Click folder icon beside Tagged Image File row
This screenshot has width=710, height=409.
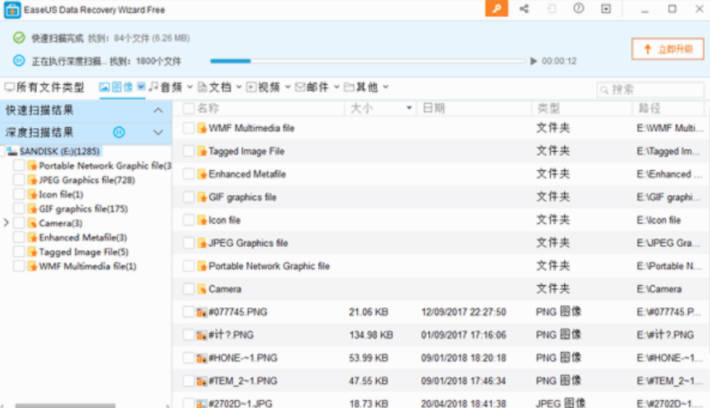tap(202, 151)
